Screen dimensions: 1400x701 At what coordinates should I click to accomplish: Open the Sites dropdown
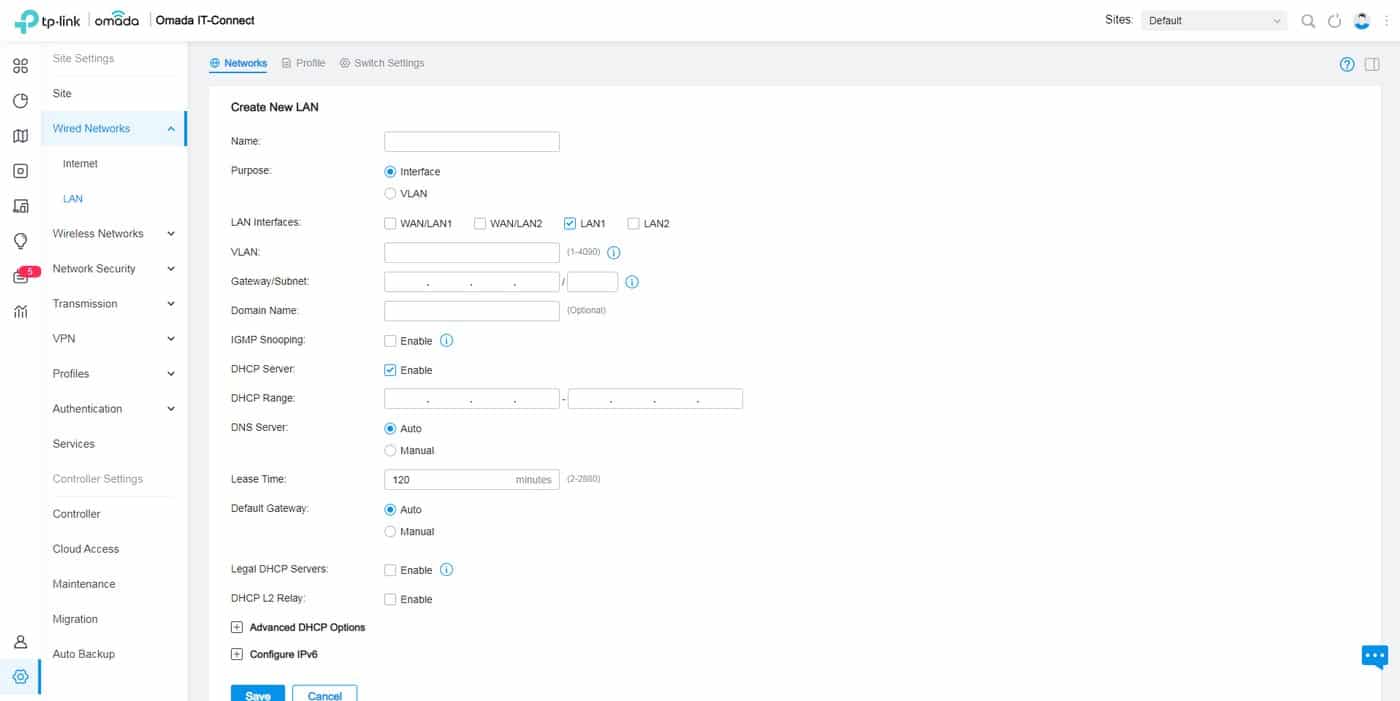tap(1214, 21)
